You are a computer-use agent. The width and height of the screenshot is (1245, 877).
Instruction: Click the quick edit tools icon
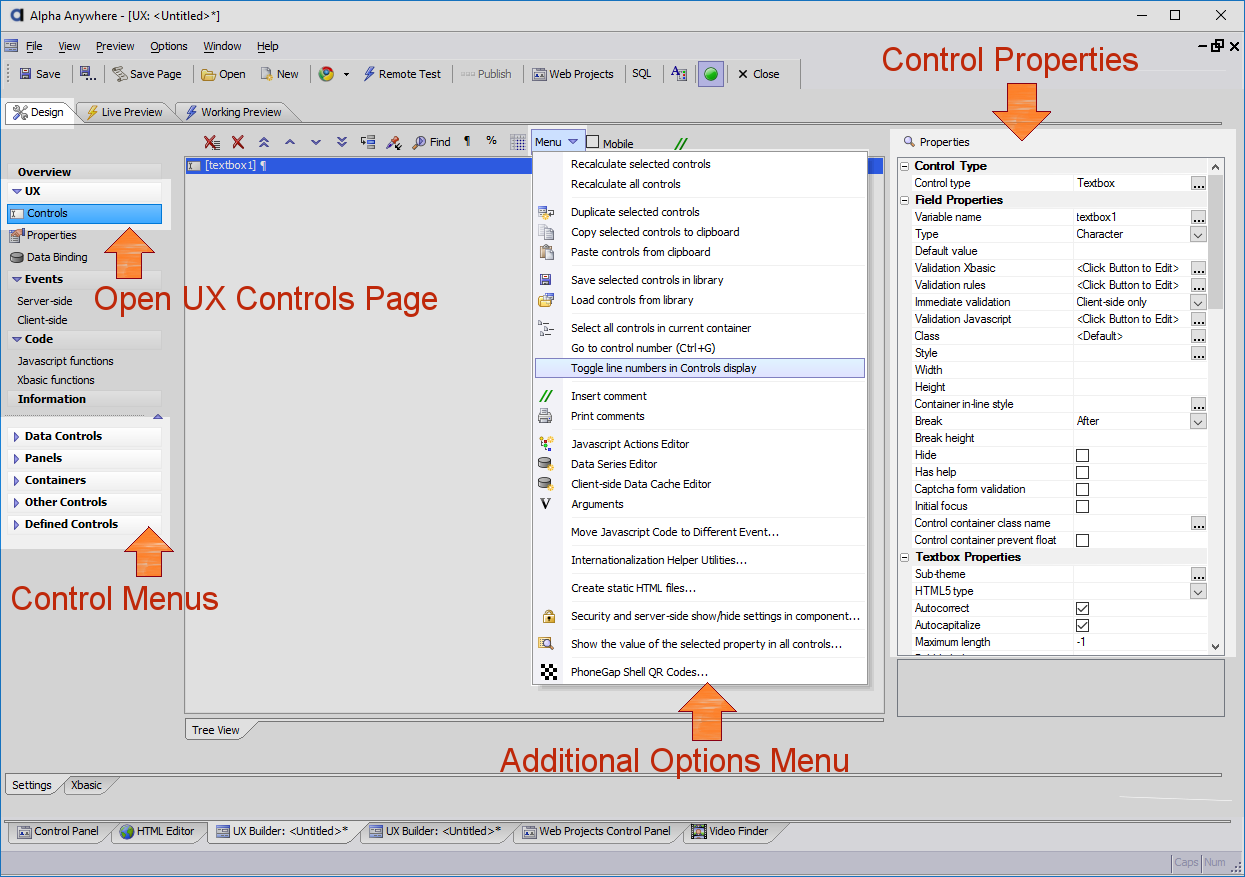394,142
